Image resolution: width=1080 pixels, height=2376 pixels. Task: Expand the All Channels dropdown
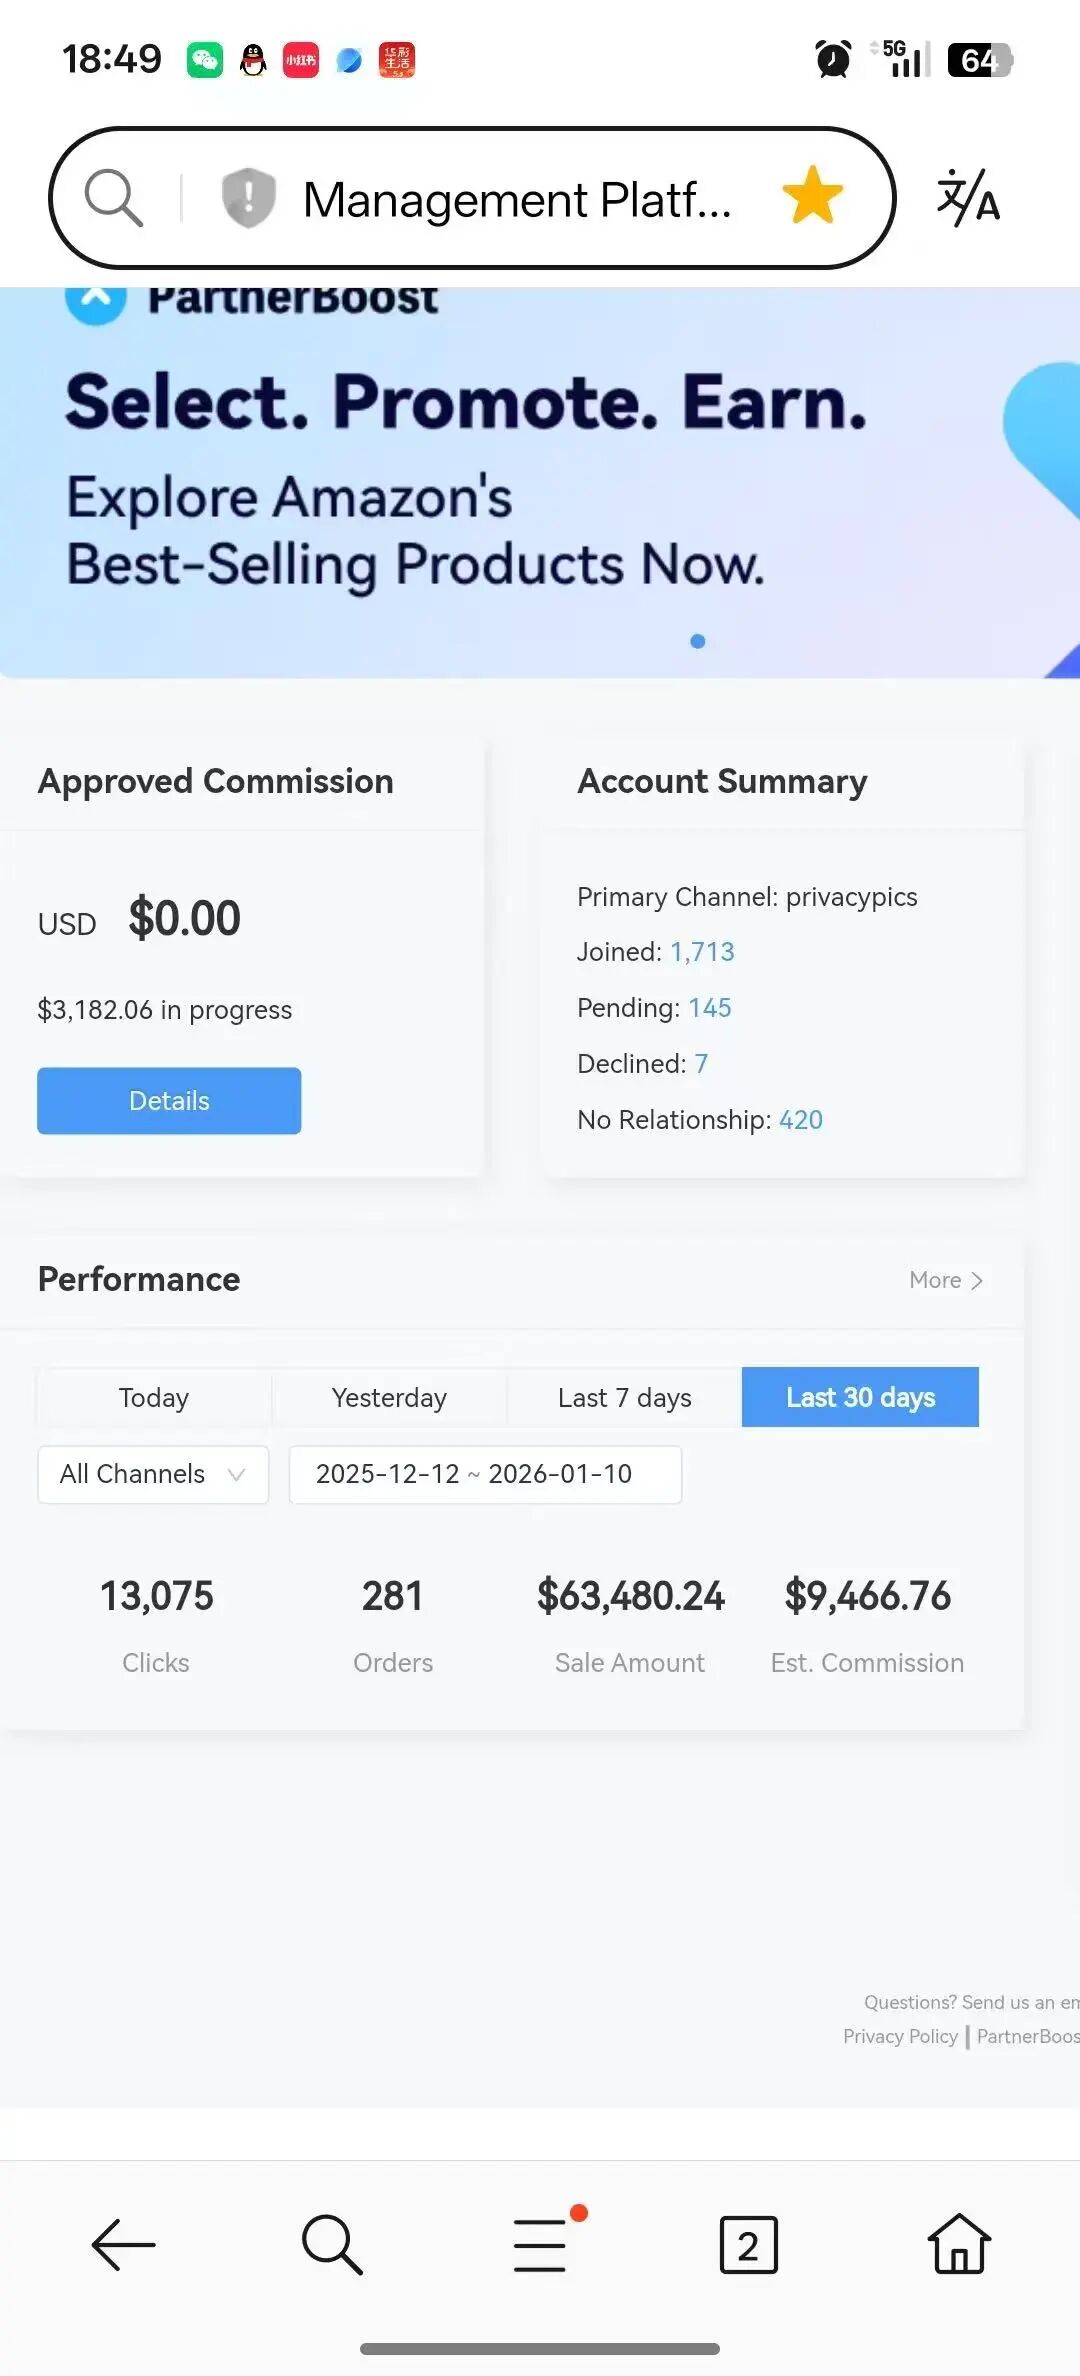coord(153,1474)
